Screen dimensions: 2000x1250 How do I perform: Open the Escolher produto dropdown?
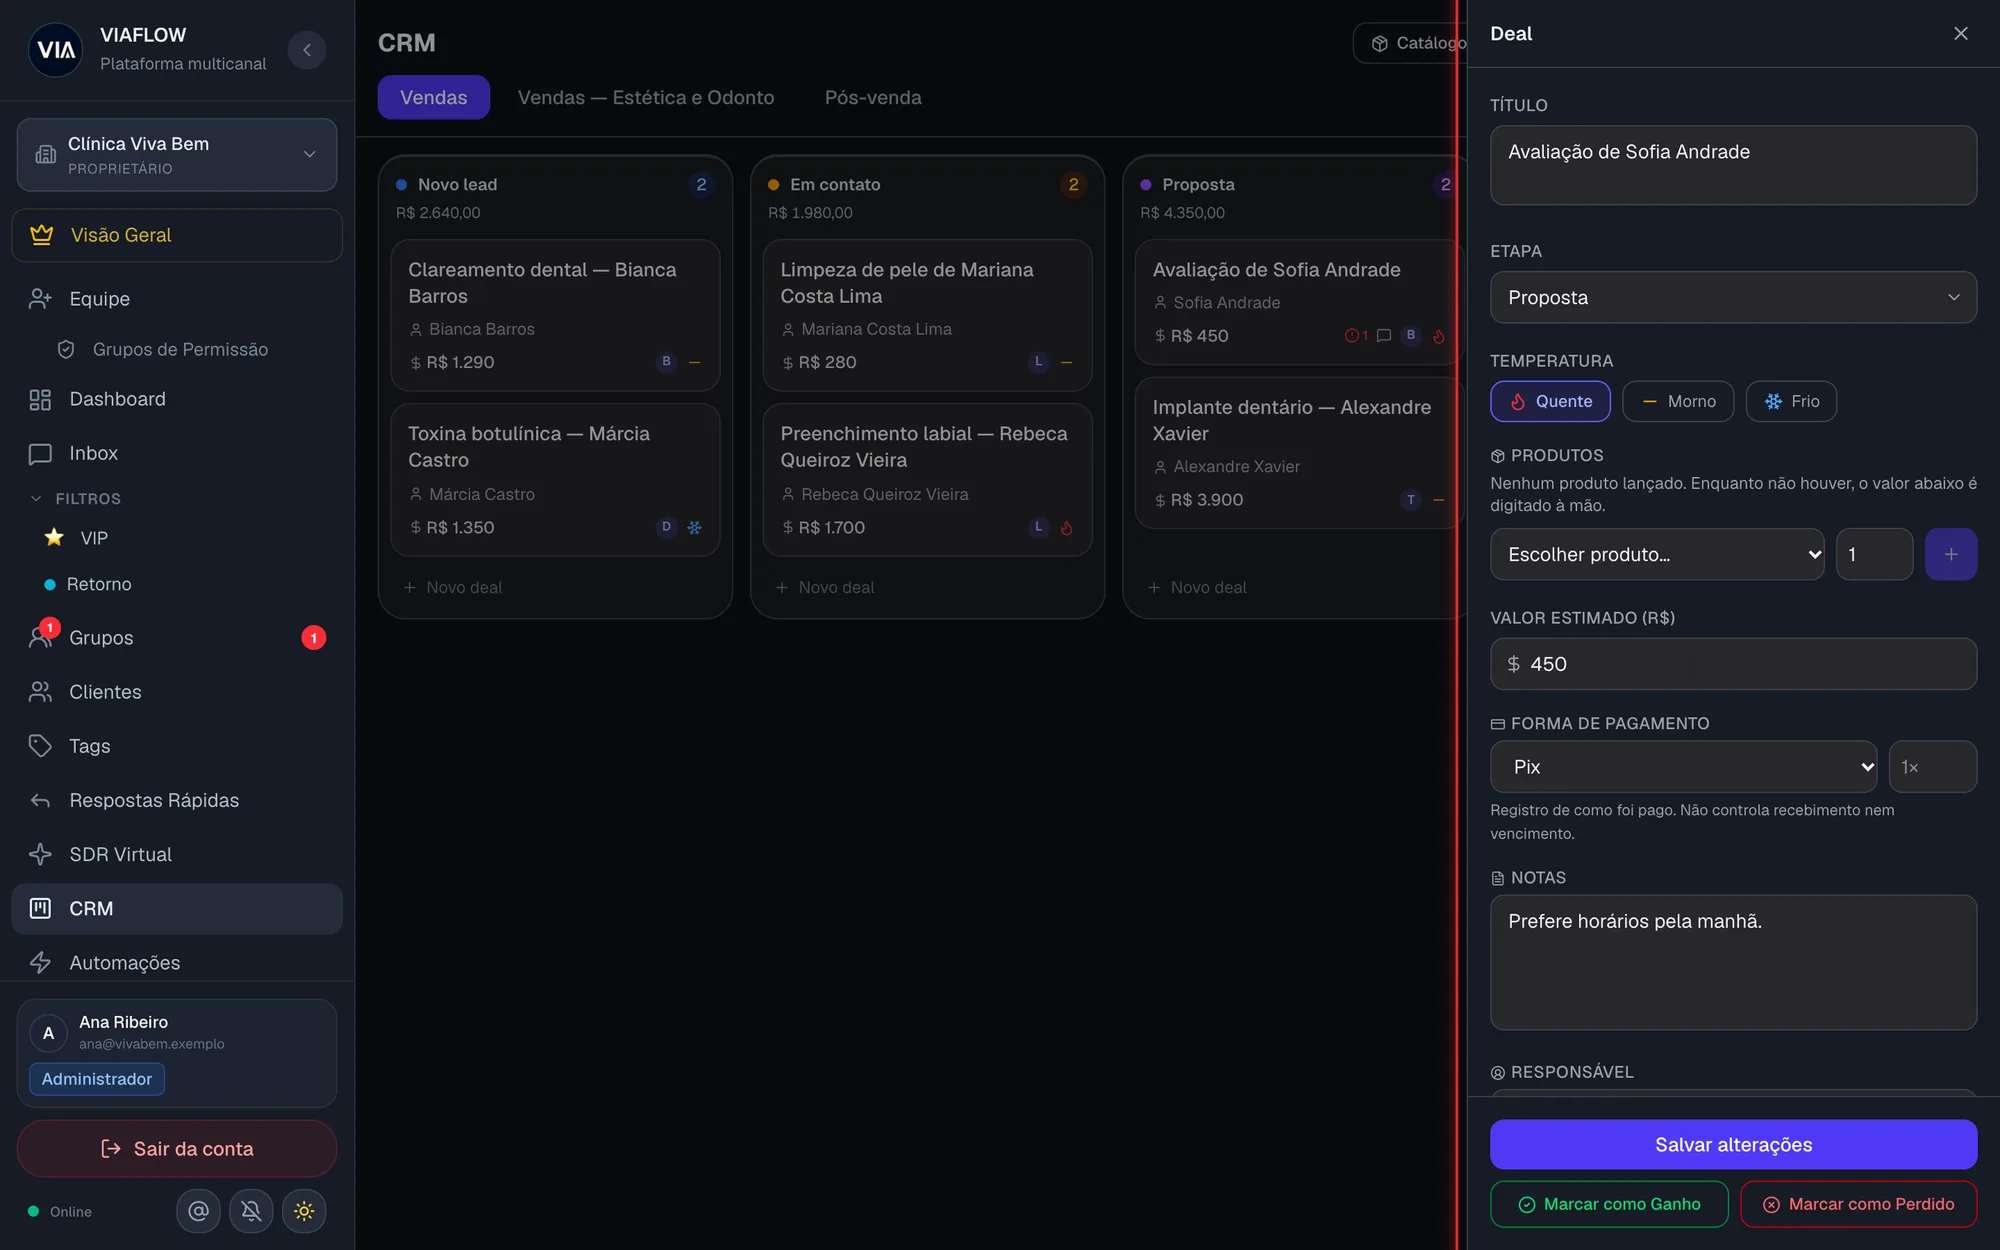click(x=1657, y=554)
